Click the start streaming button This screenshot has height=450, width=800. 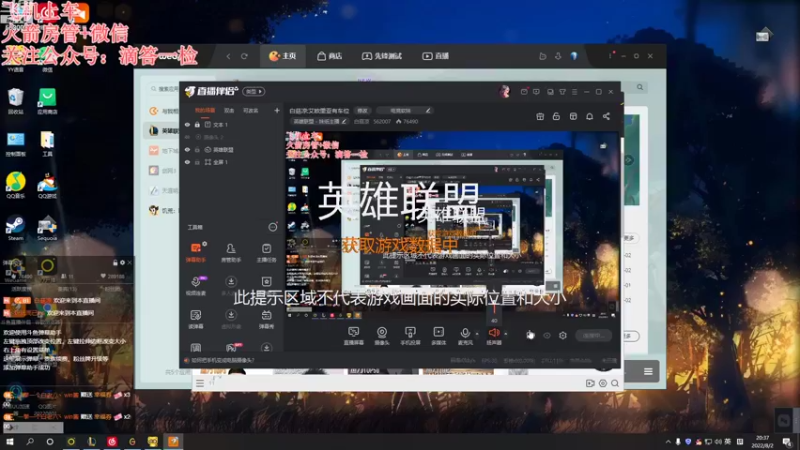pos(593,335)
